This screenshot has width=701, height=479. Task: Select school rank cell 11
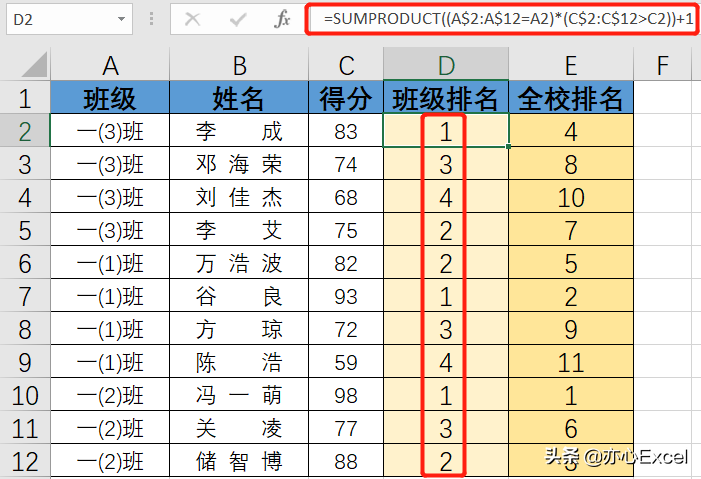[571, 362]
